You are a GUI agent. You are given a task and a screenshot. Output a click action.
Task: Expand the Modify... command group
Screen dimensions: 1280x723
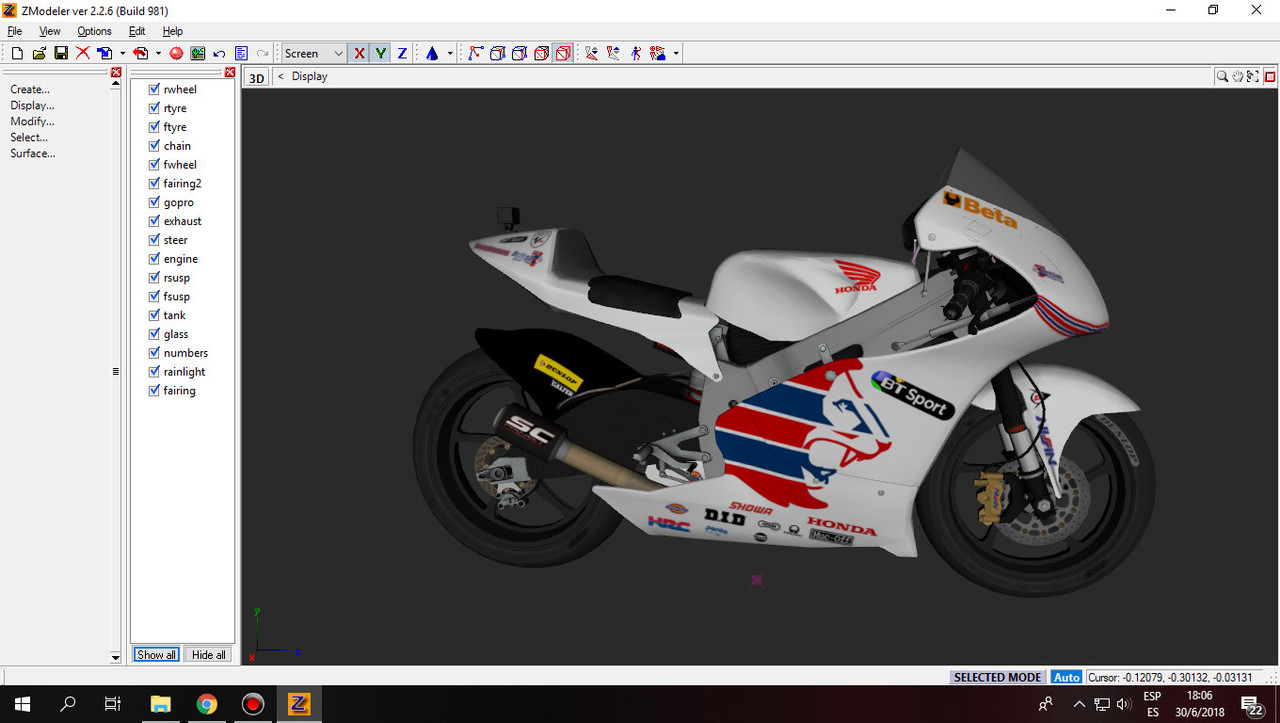pyautogui.click(x=32, y=121)
